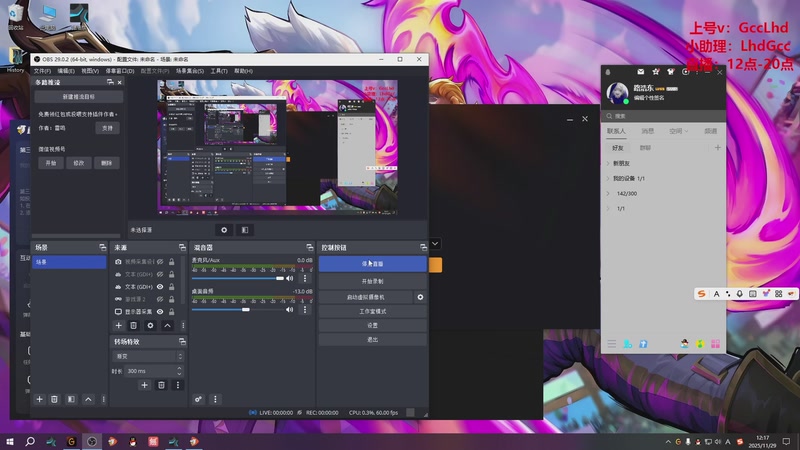Open virtual camera settings gear
Screen dimensions: 800x450
420,297
